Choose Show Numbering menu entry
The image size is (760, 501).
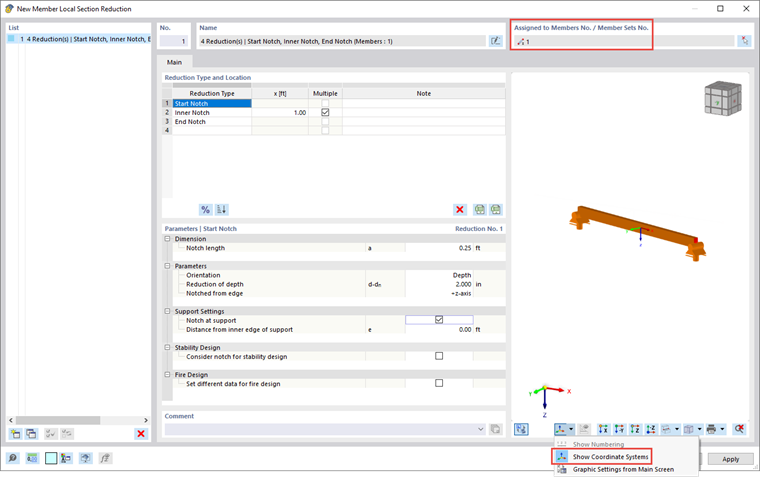point(598,444)
